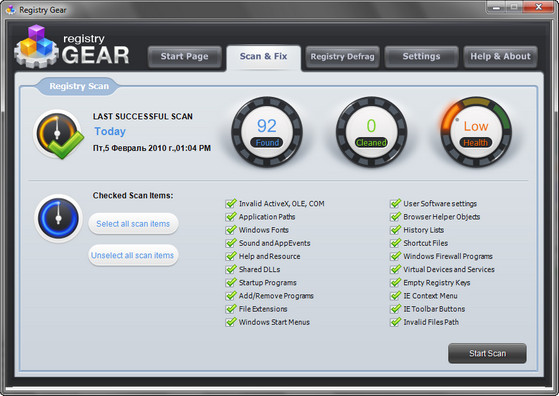Open the Registry Defrag tab
This screenshot has width=559, height=396.
coord(342,57)
